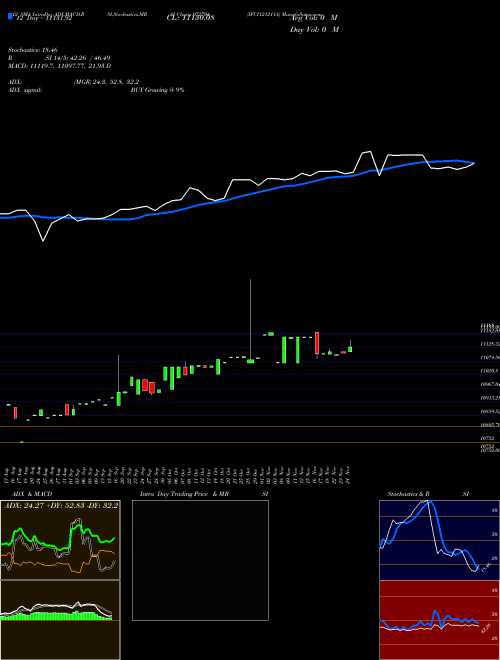The image size is (500, 660).
Task: Click the tall-wick candle near 29 Oct
Action: [x=250, y=321]
